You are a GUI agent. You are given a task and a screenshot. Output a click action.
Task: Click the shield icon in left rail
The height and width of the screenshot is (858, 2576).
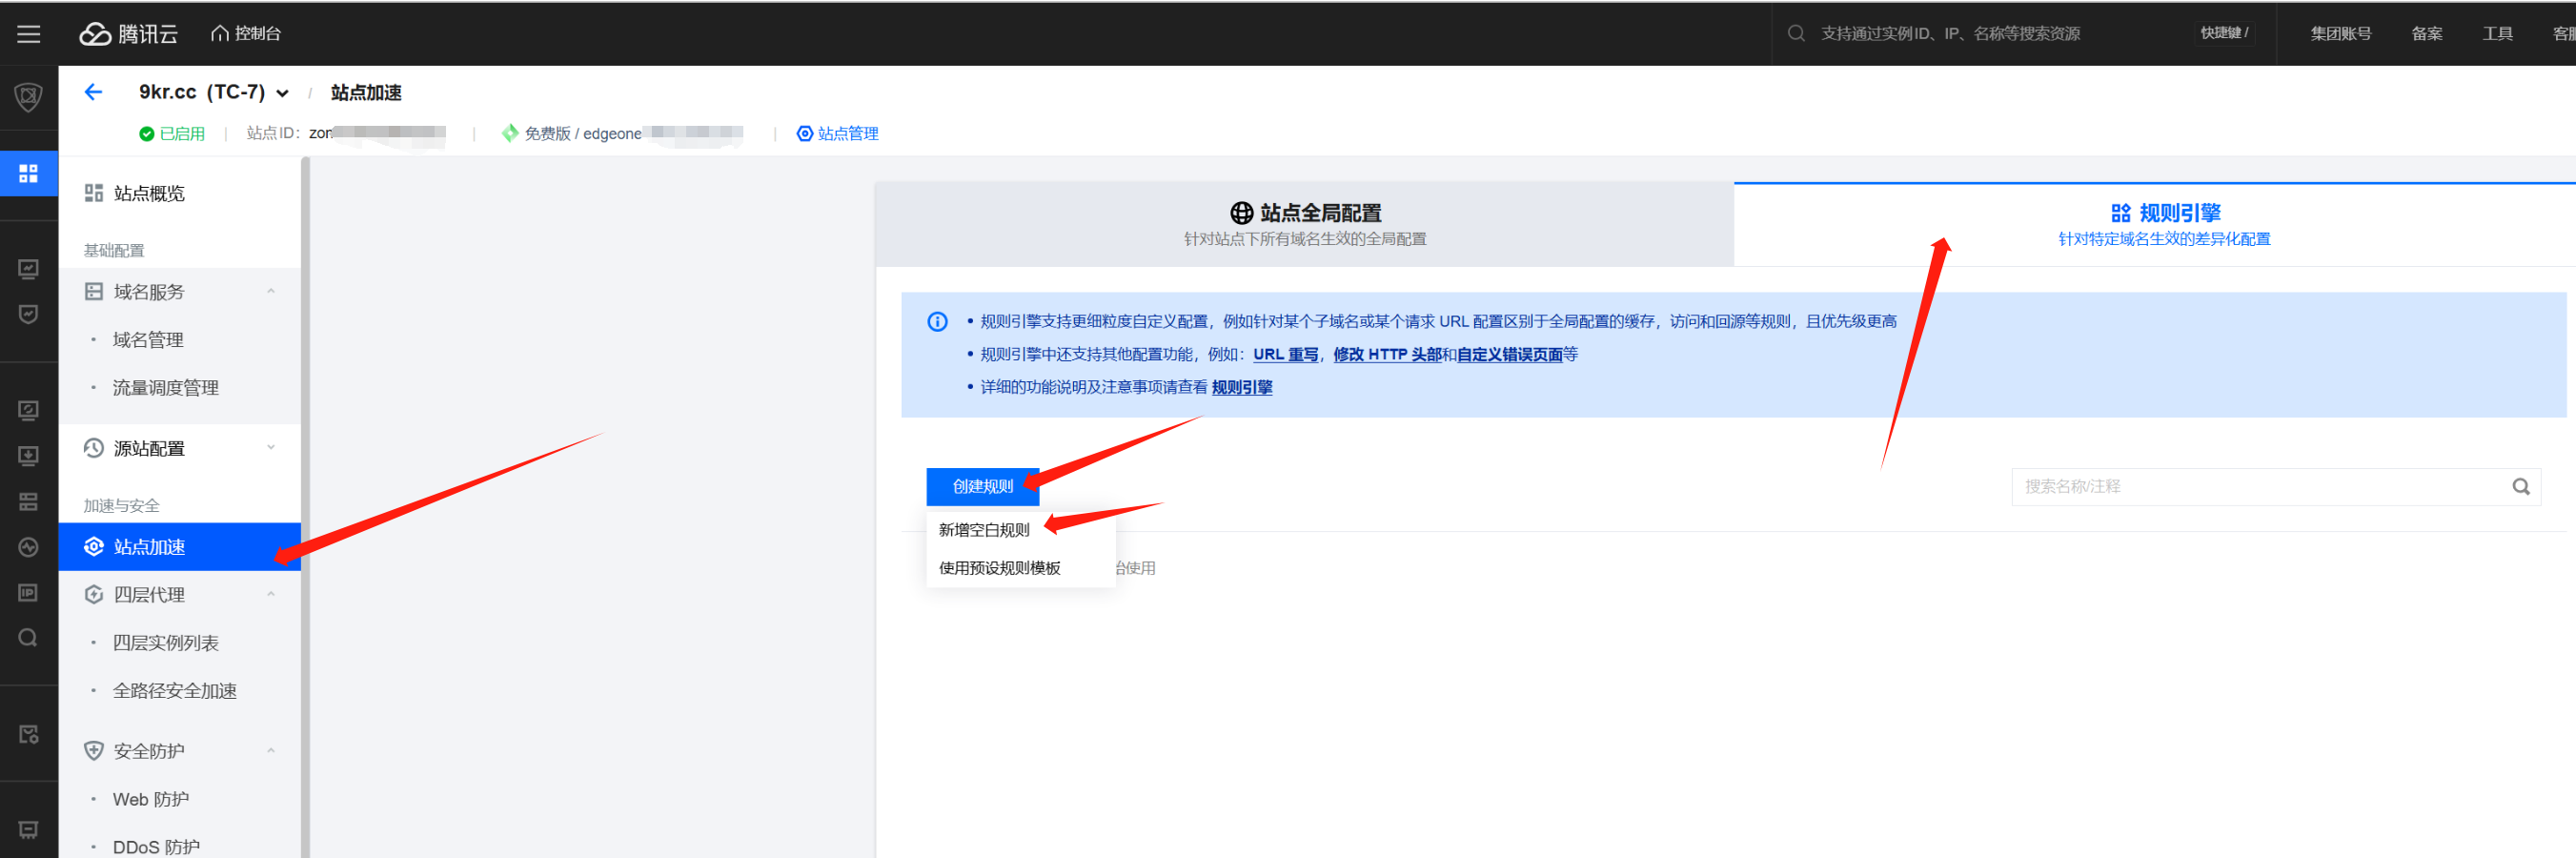tap(29, 97)
